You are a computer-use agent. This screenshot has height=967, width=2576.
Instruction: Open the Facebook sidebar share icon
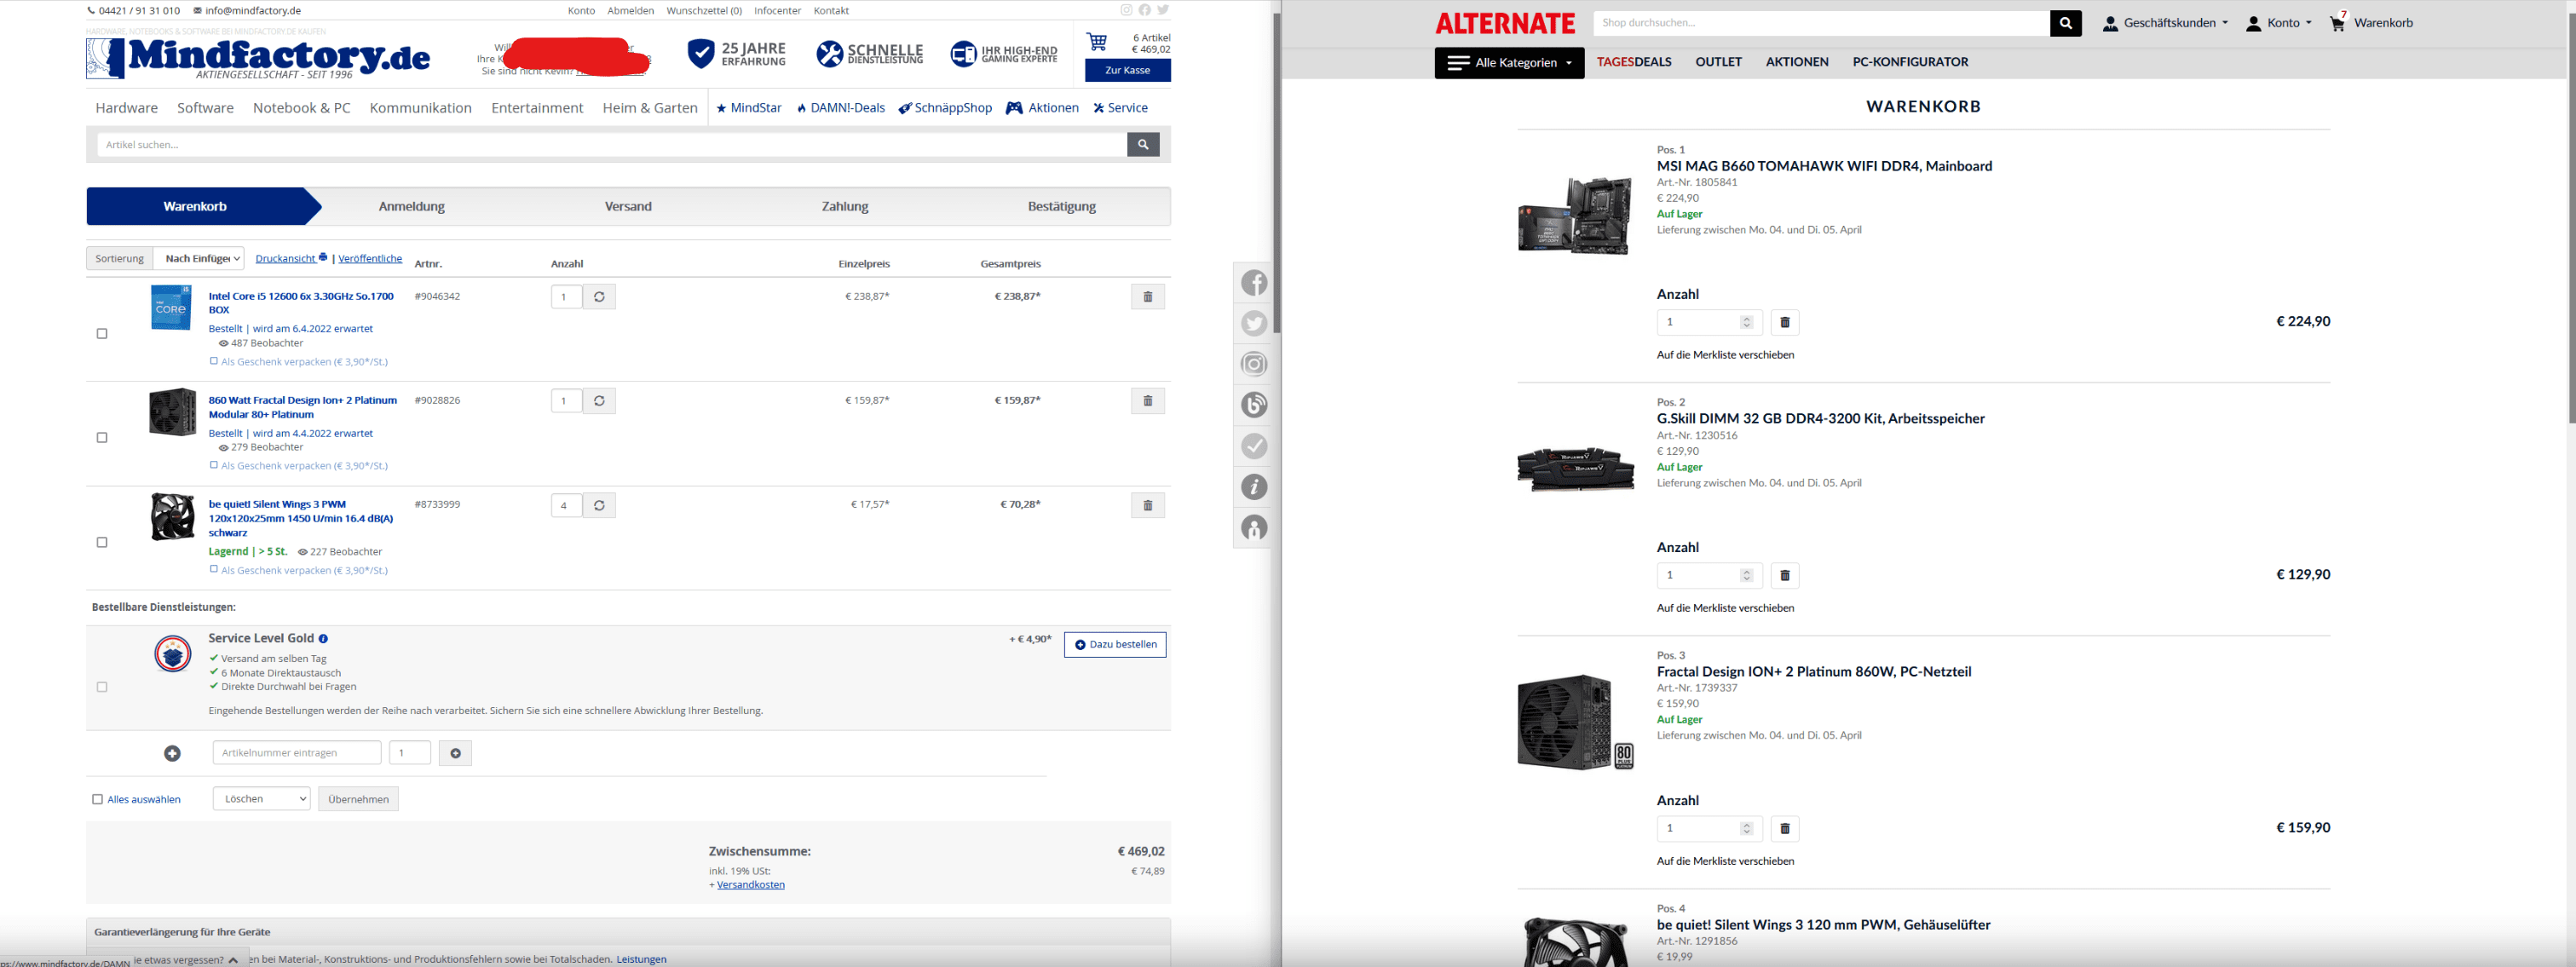1254,283
